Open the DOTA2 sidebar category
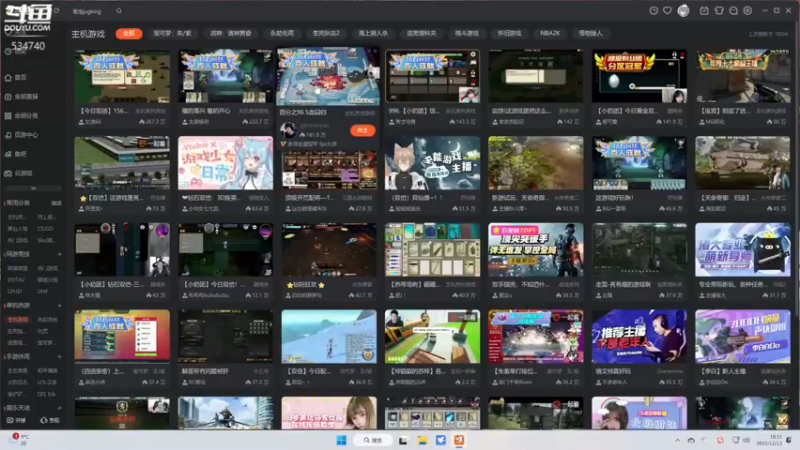The width and height of the screenshot is (800, 450). [x=16, y=280]
